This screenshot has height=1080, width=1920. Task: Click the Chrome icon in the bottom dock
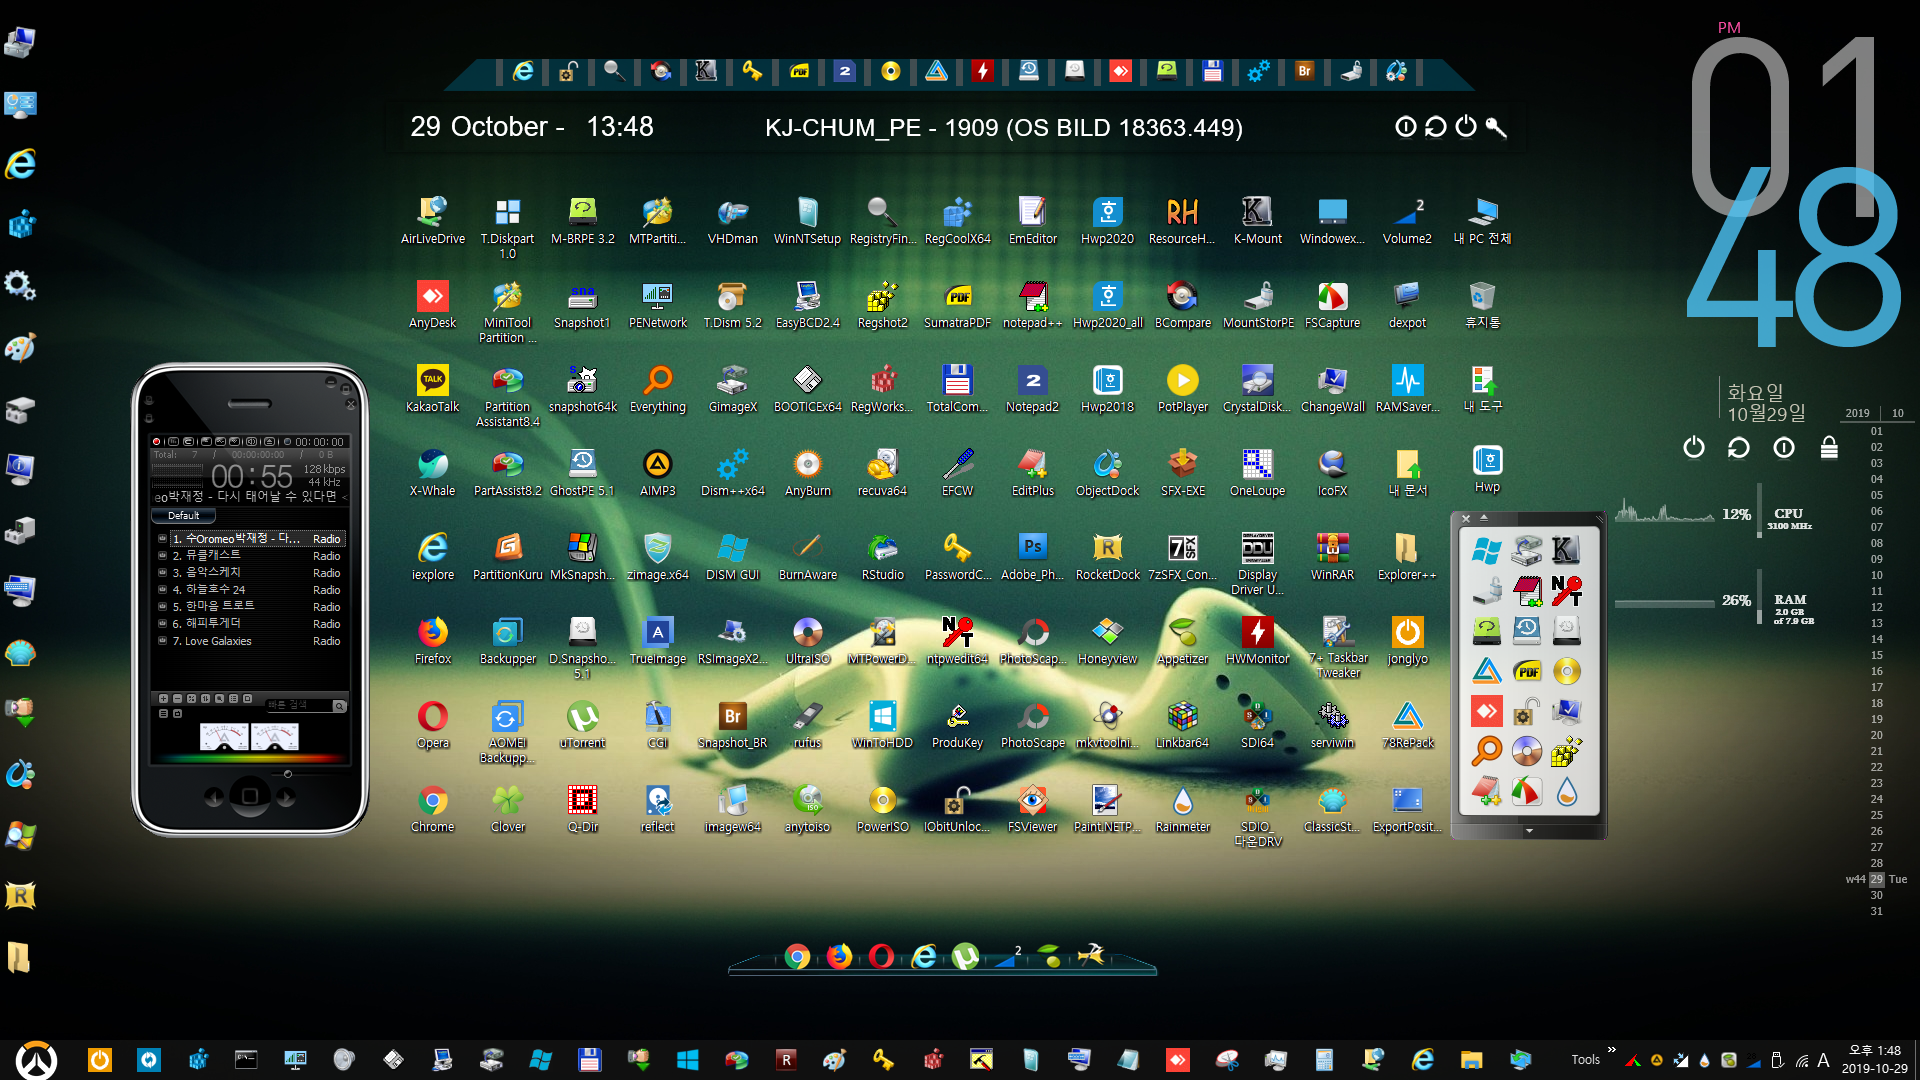click(x=797, y=957)
